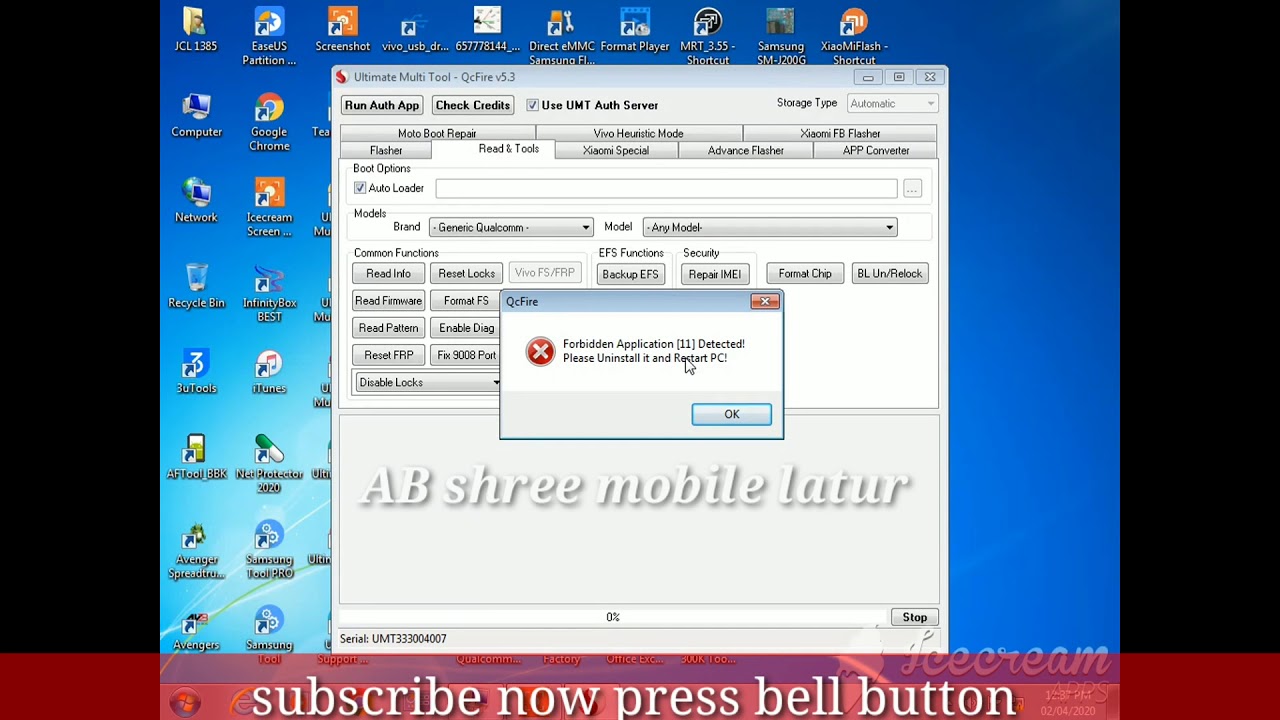Click the Read Info button

click(388, 274)
